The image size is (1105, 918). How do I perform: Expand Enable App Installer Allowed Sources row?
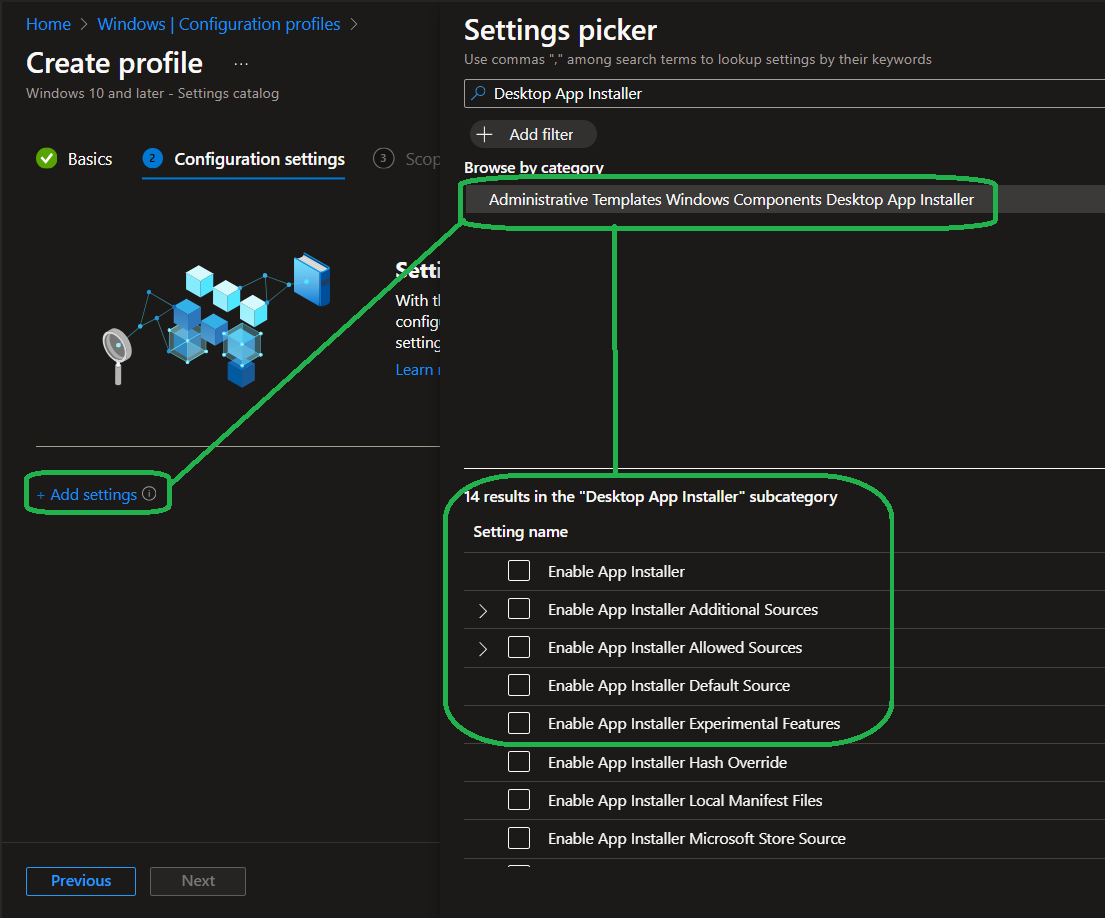click(x=483, y=649)
